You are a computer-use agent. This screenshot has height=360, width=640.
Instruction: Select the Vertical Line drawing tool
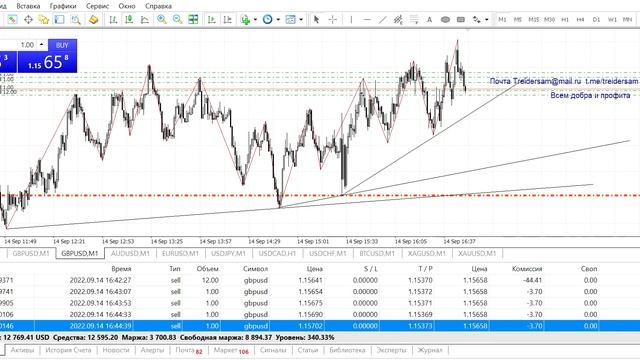(351, 19)
